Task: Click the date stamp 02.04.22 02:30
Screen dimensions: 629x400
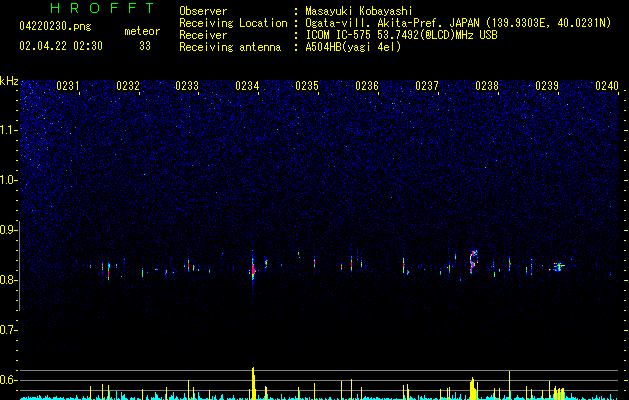Action: tap(61, 46)
